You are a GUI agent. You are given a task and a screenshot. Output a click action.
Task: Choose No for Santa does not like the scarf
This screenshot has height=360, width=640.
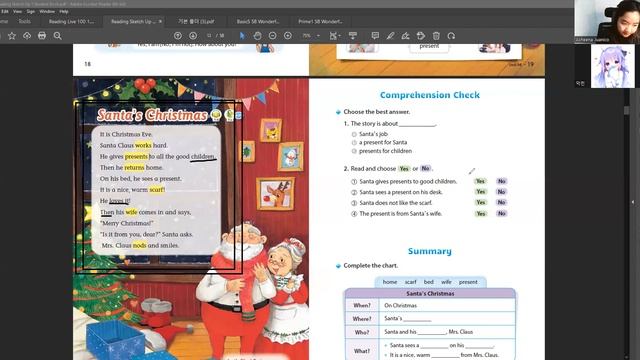click(502, 202)
